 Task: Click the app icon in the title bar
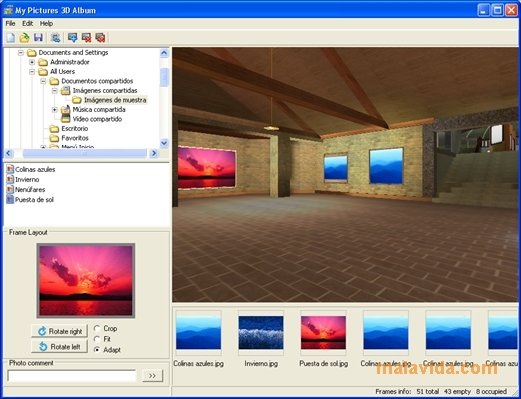pos(8,10)
